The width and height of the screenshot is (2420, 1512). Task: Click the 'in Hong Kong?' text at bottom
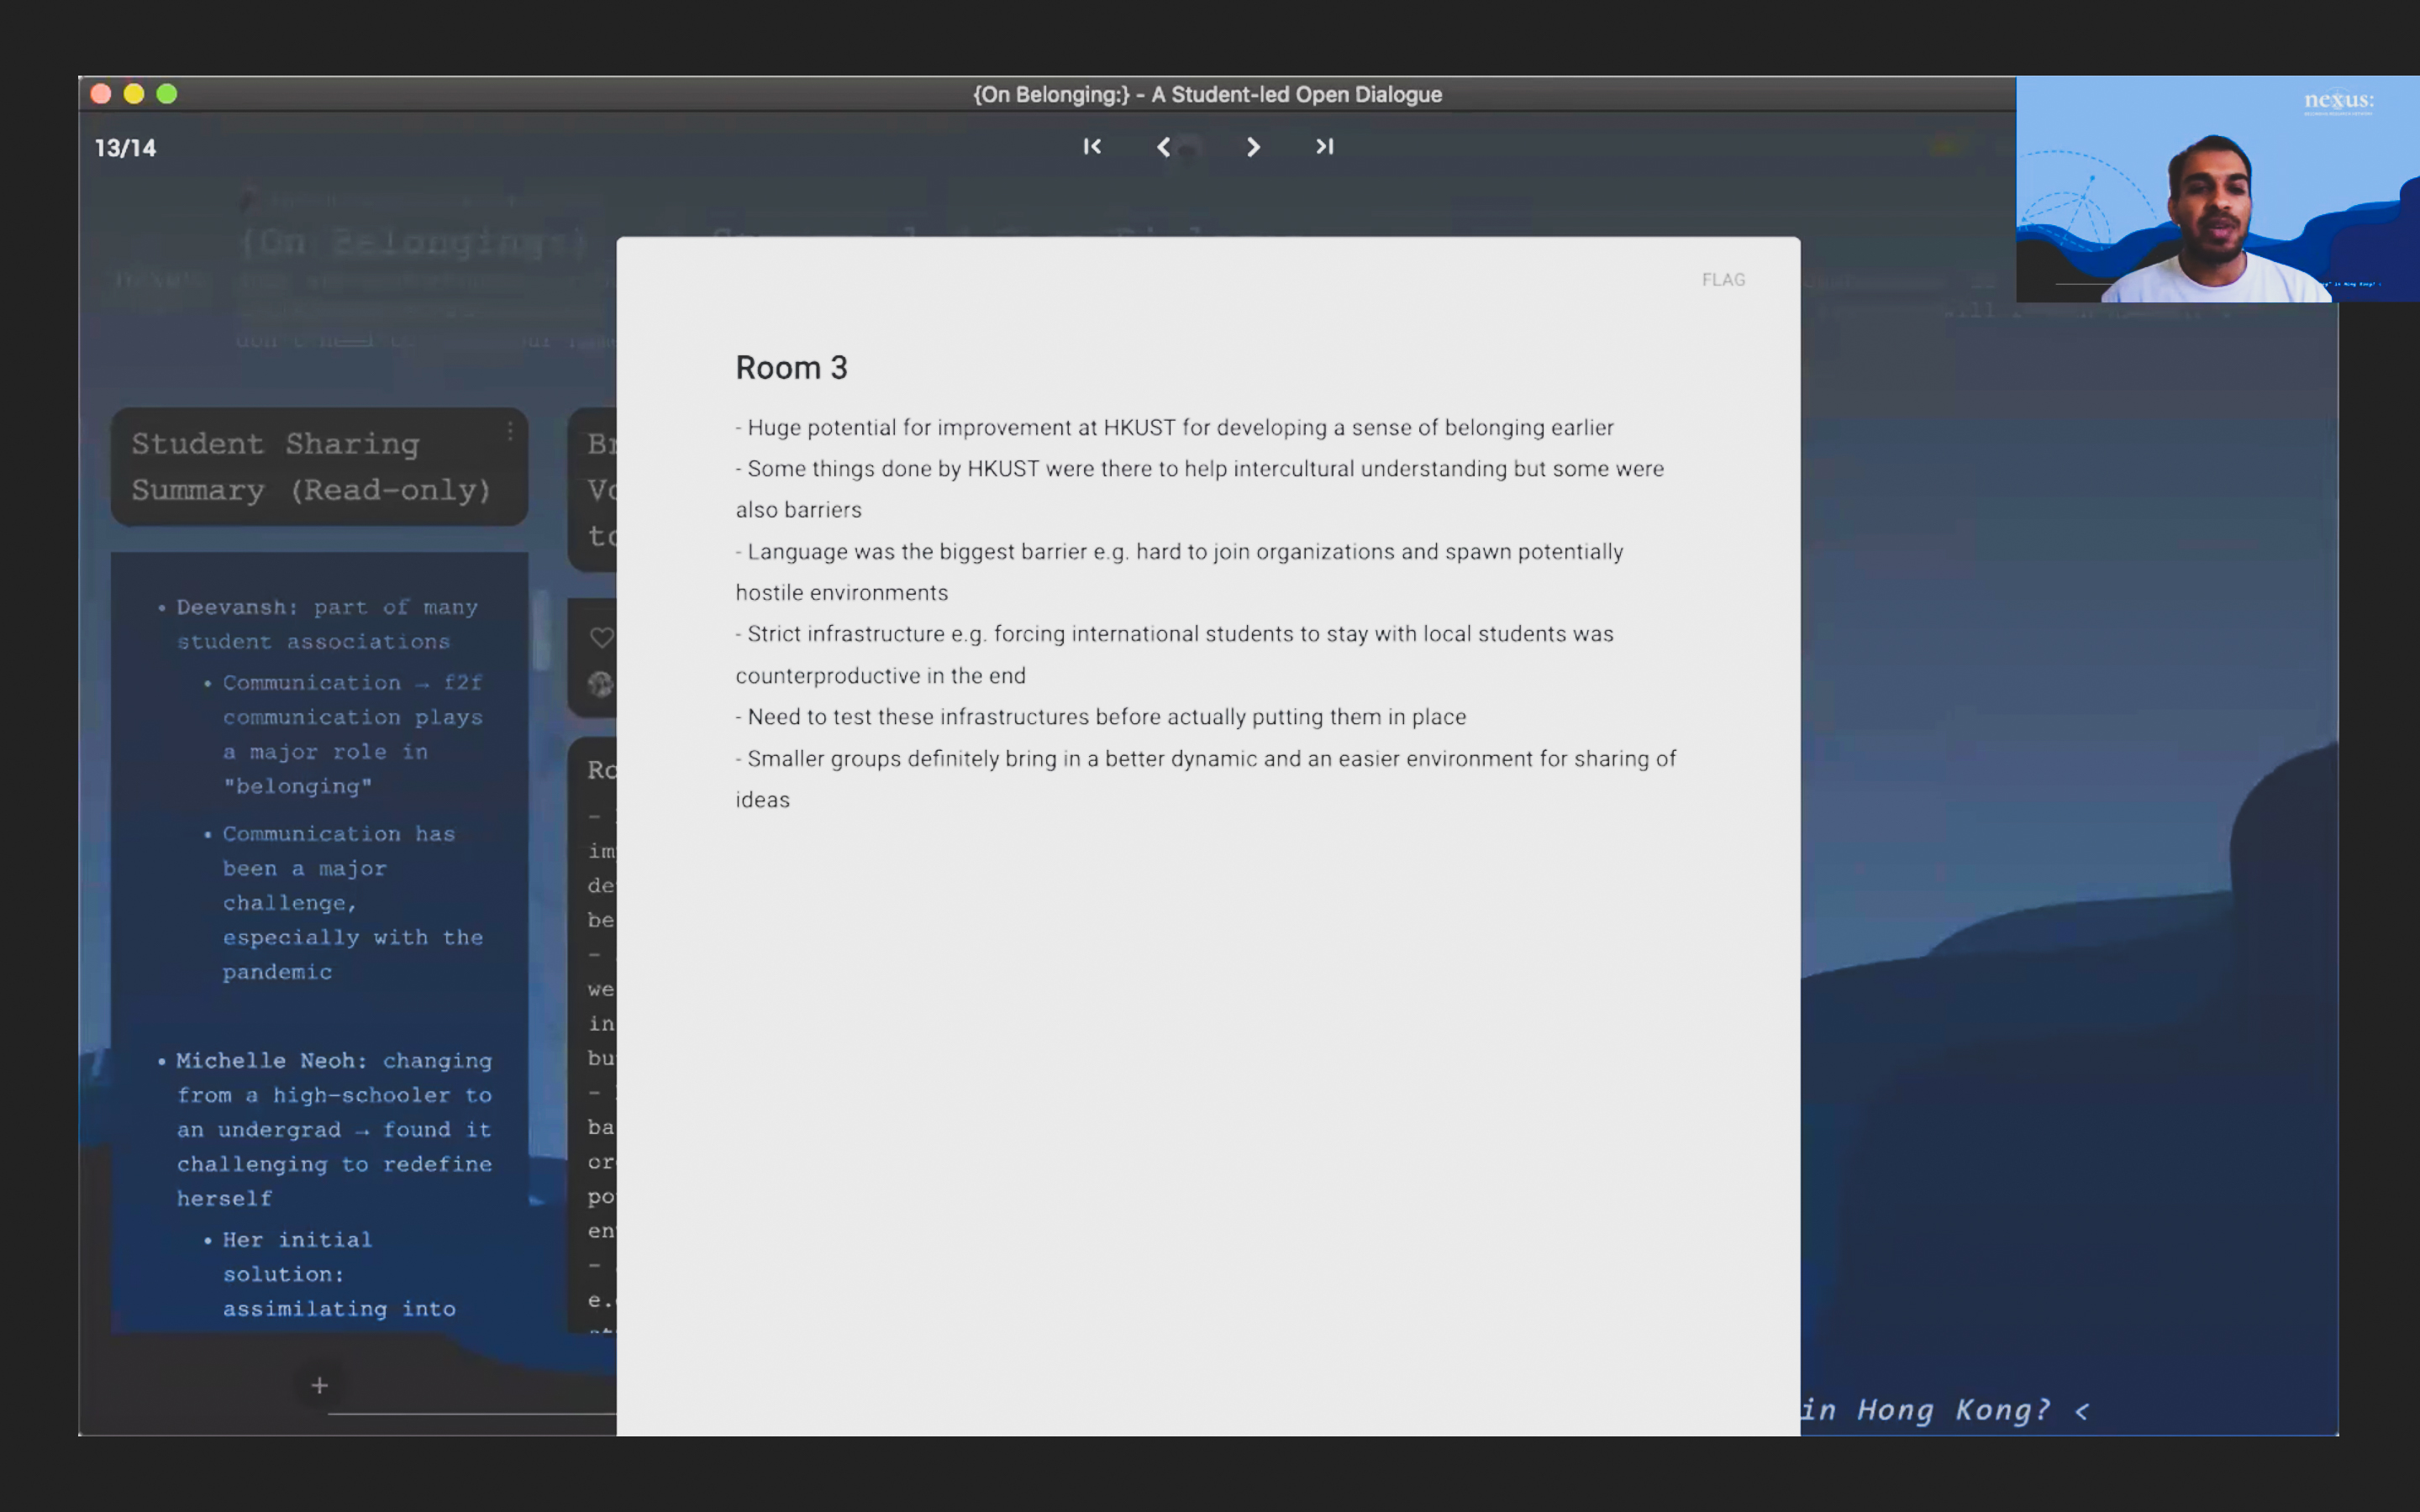click(1925, 1410)
